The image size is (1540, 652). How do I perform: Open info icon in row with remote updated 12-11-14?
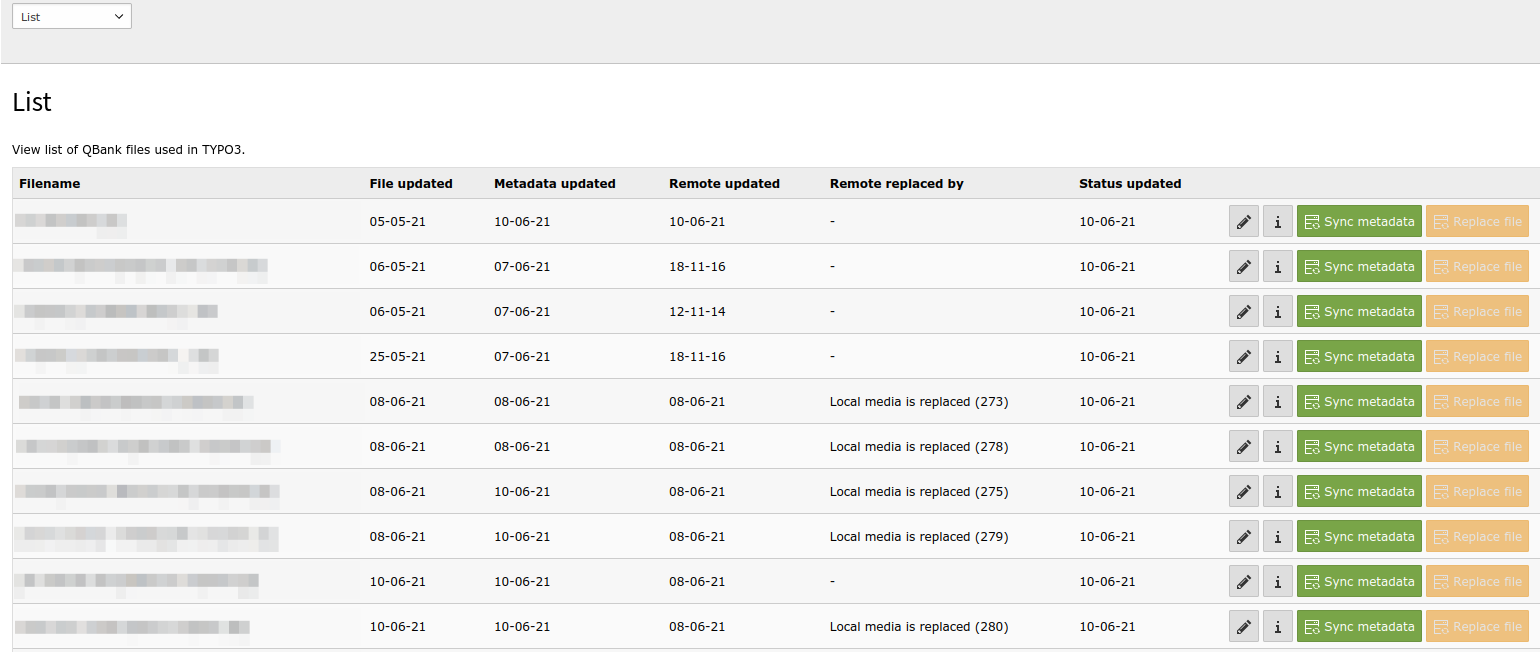click(x=1278, y=312)
